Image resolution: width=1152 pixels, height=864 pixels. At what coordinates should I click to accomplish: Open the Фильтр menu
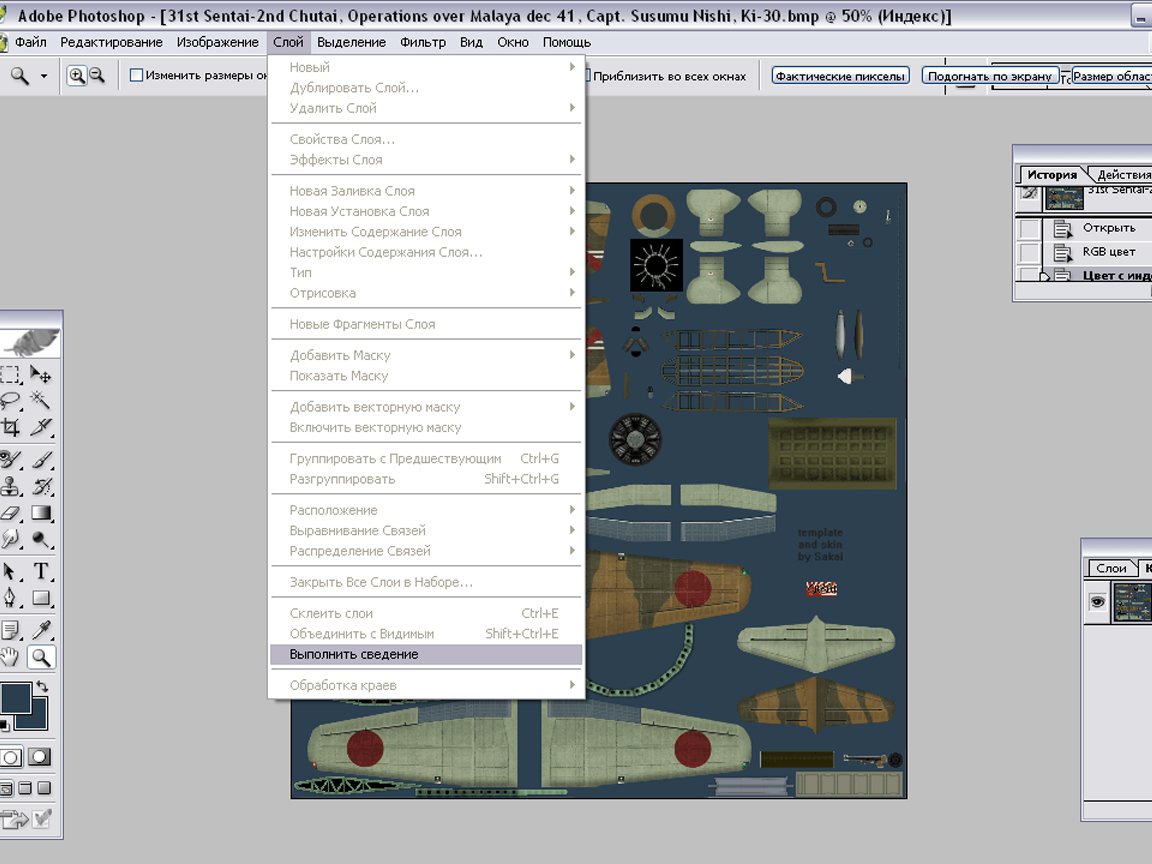422,43
